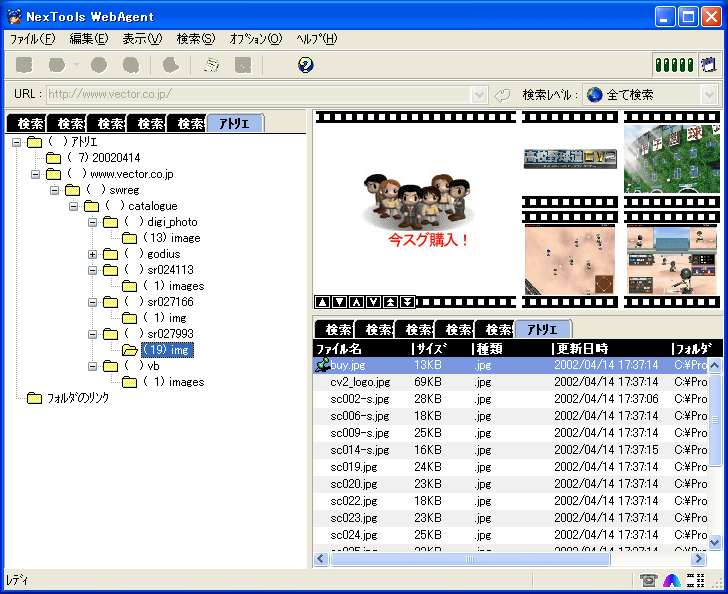This screenshot has width=728, height=594.
Task: Click the globe icon in the search level box
Action: (594, 95)
